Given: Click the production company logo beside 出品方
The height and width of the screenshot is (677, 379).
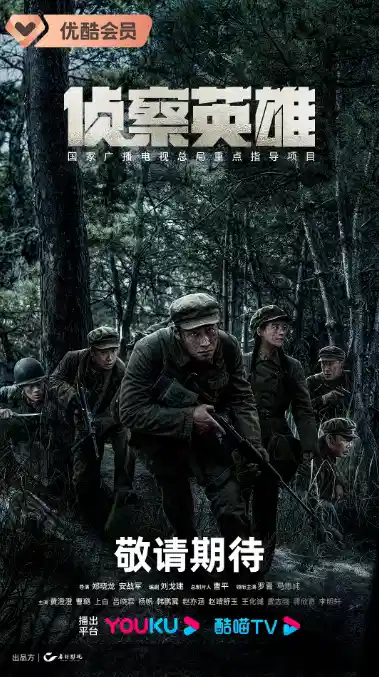Looking at the screenshot, I should point(63,657).
